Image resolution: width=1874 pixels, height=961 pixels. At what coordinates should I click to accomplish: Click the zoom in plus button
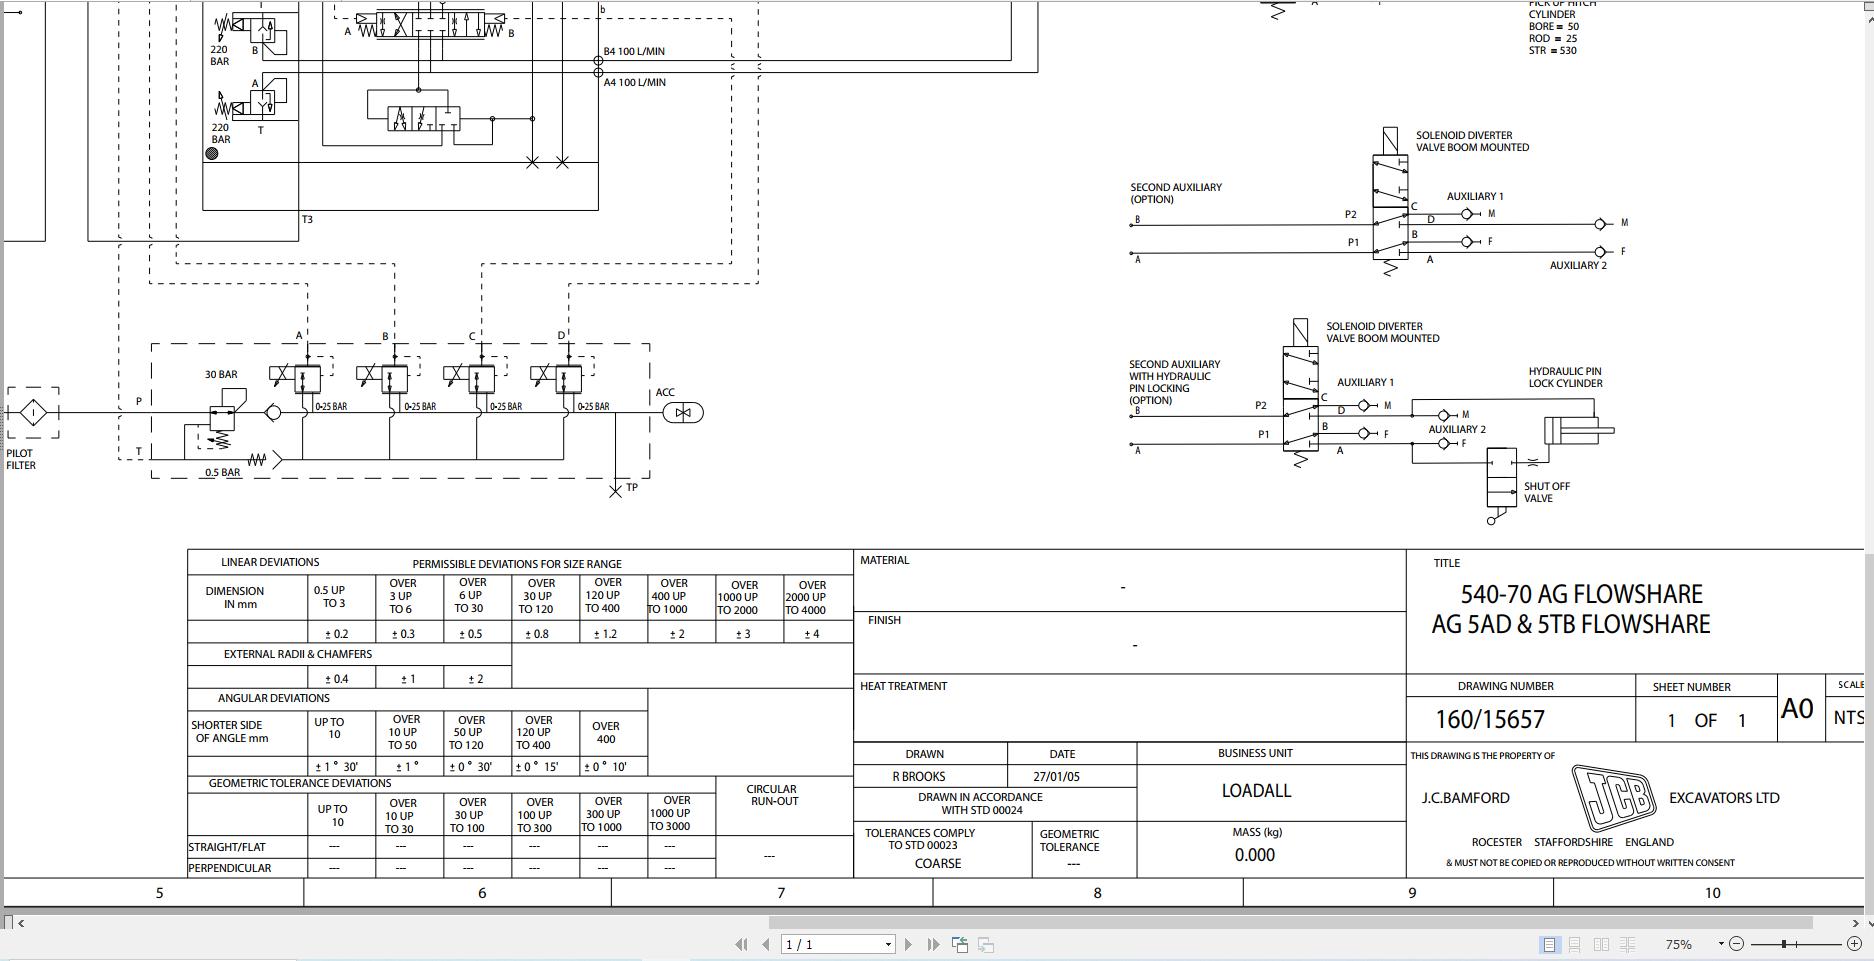[x=1854, y=944]
